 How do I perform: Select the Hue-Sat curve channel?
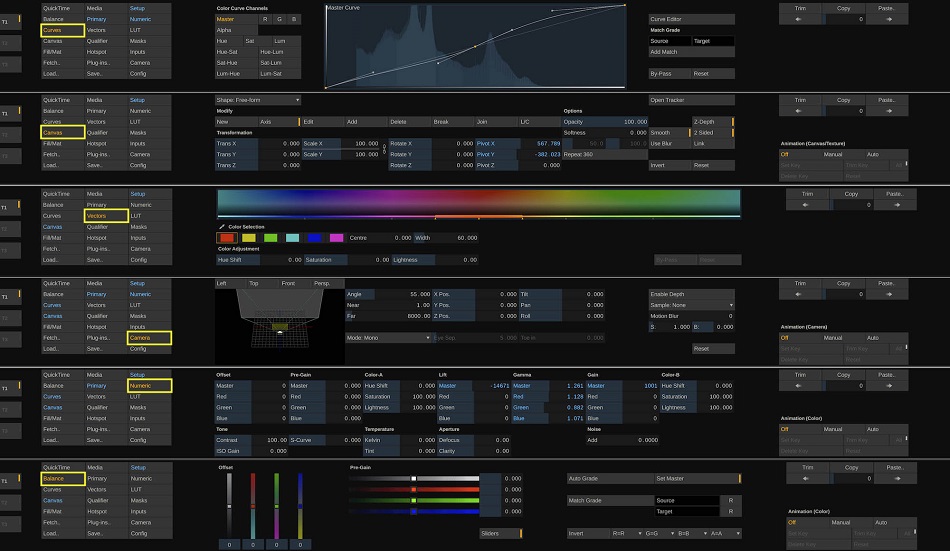(236, 52)
